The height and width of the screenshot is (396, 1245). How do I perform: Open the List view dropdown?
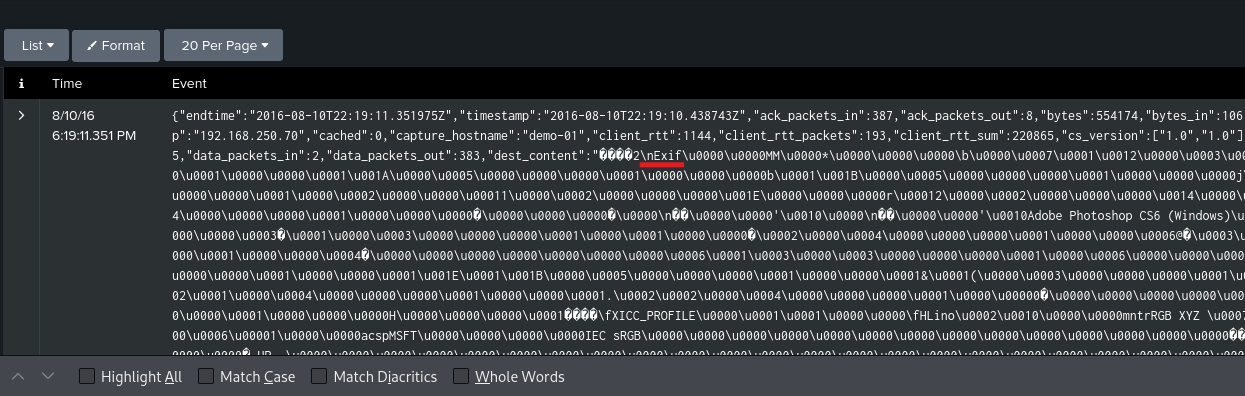(x=36, y=45)
